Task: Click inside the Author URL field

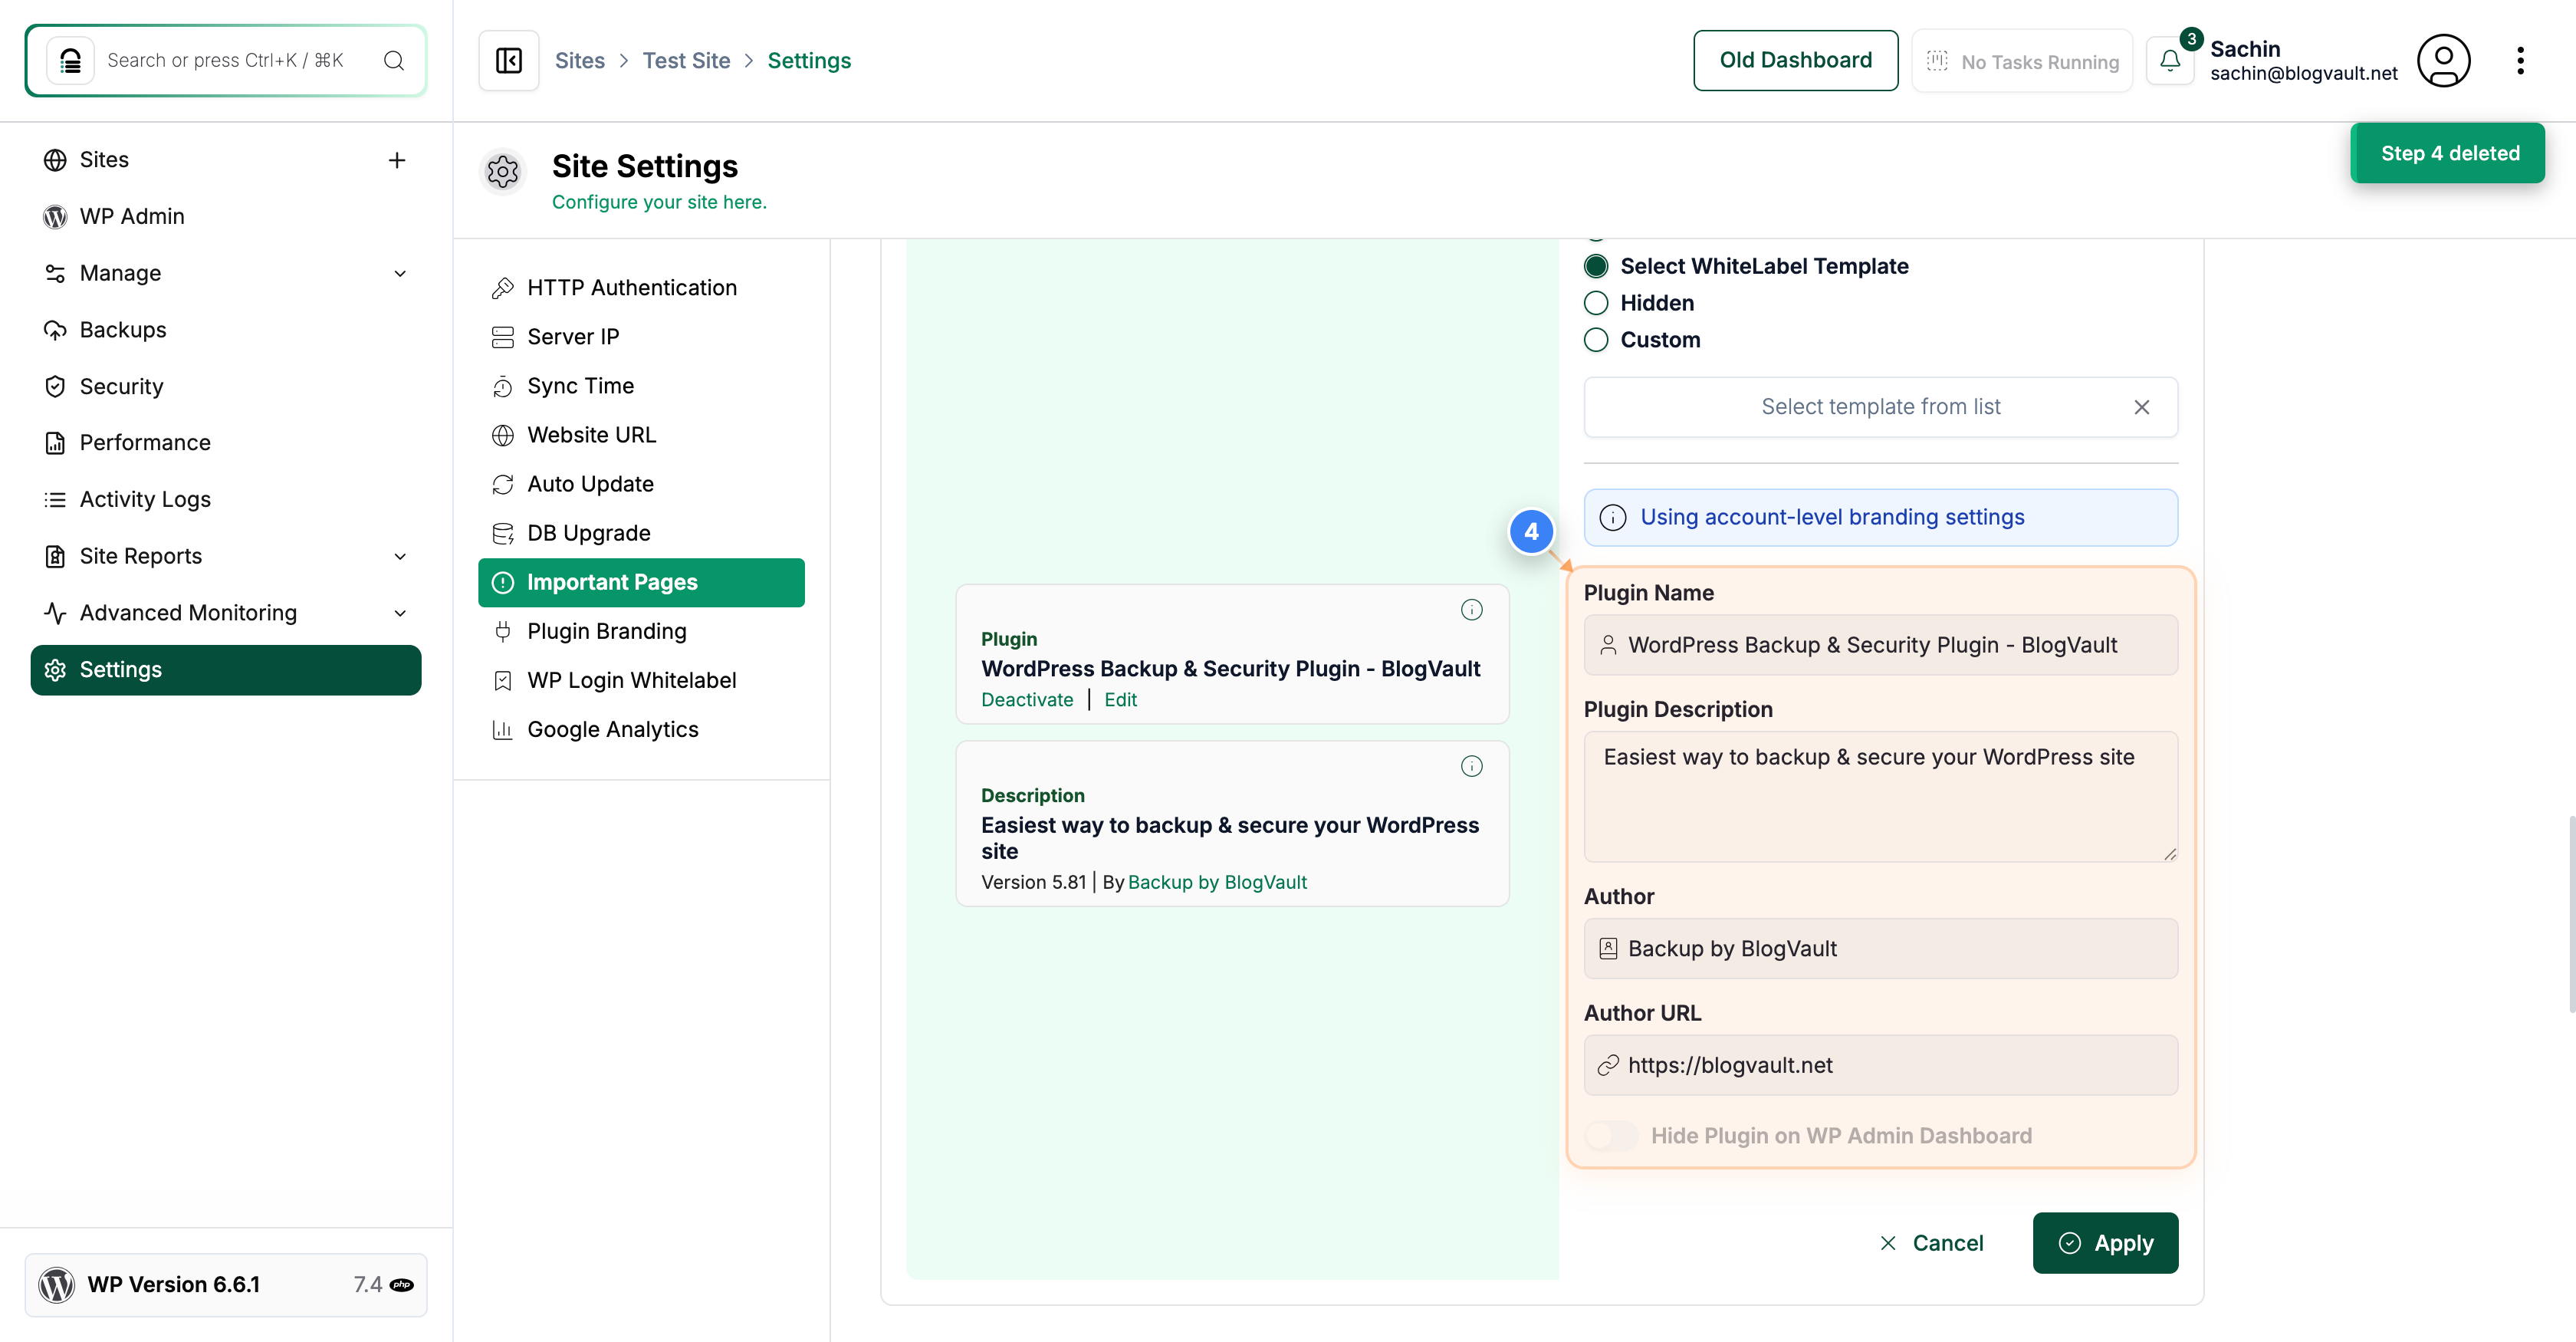Action: [1880, 1064]
